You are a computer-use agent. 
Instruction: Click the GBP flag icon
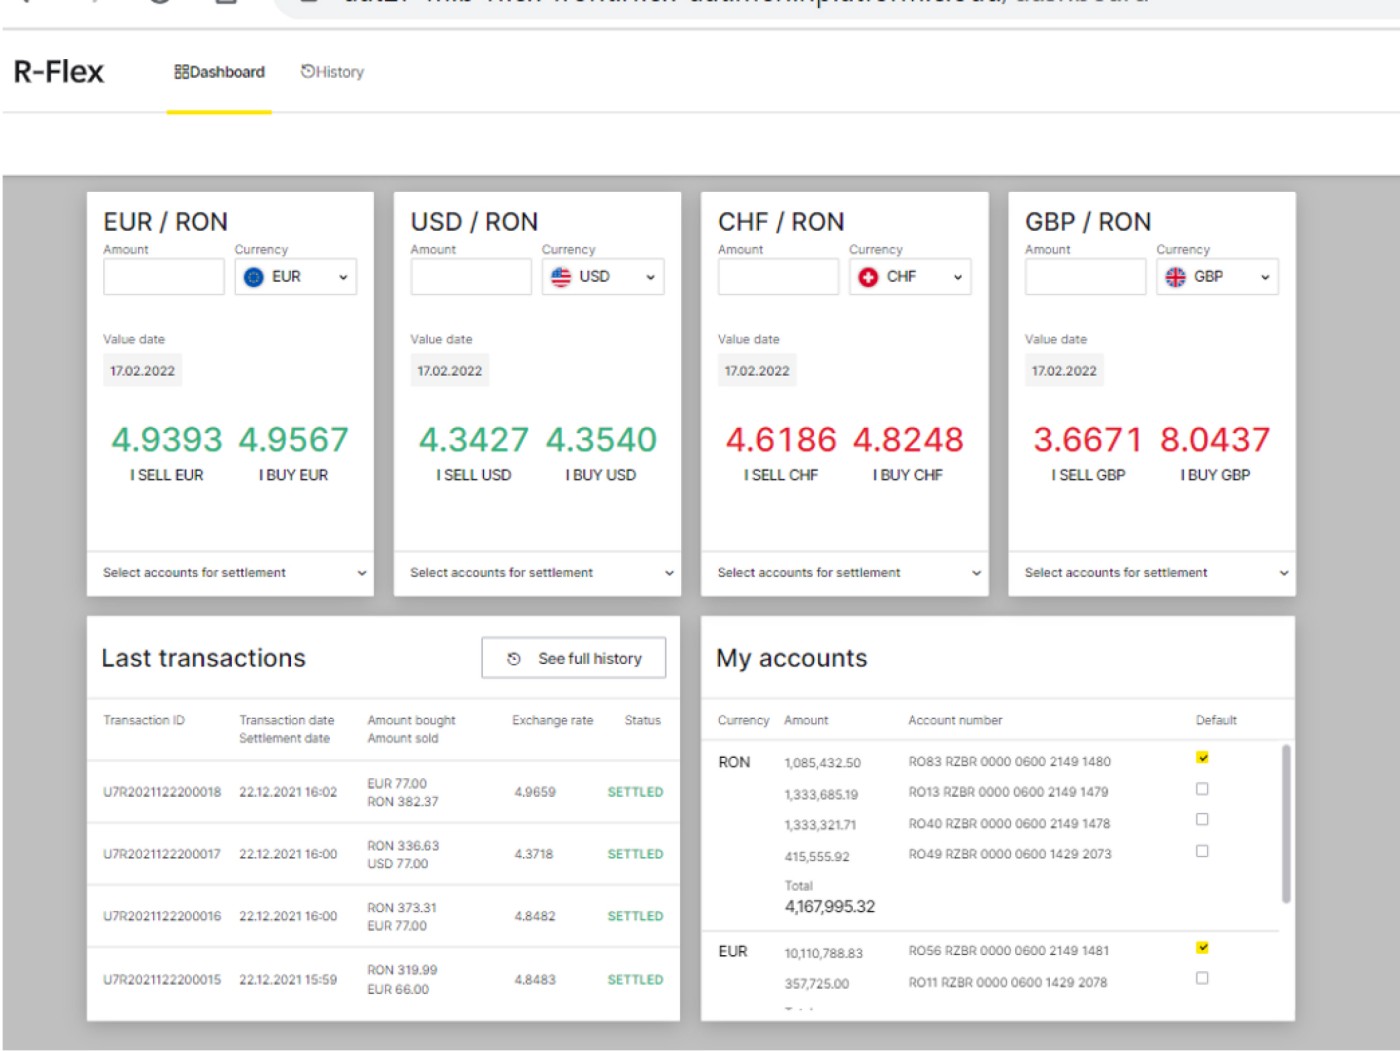tap(1175, 277)
